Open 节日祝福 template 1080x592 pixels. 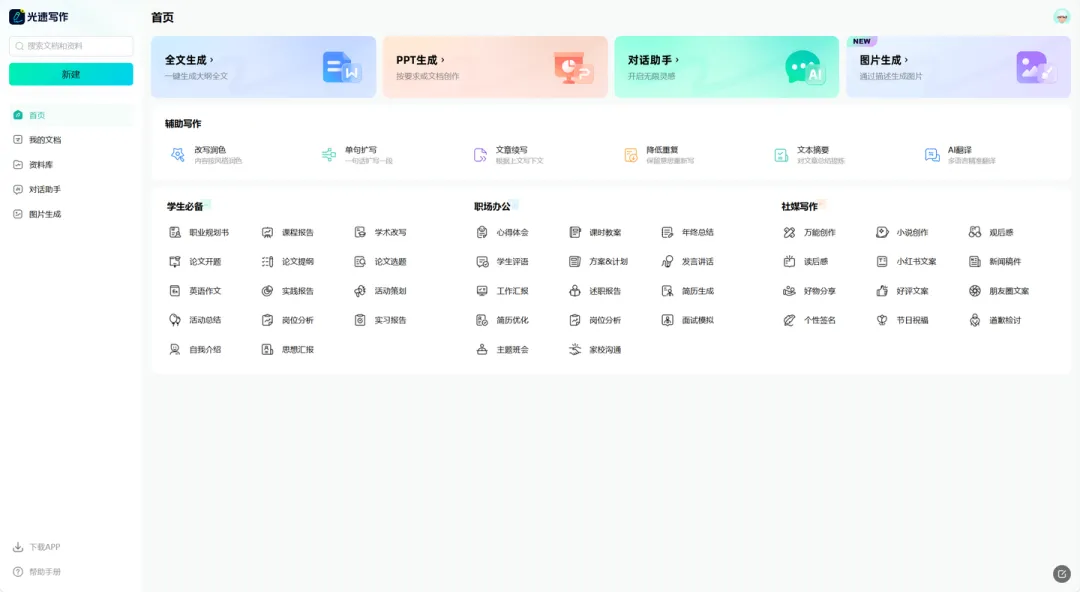click(902, 320)
